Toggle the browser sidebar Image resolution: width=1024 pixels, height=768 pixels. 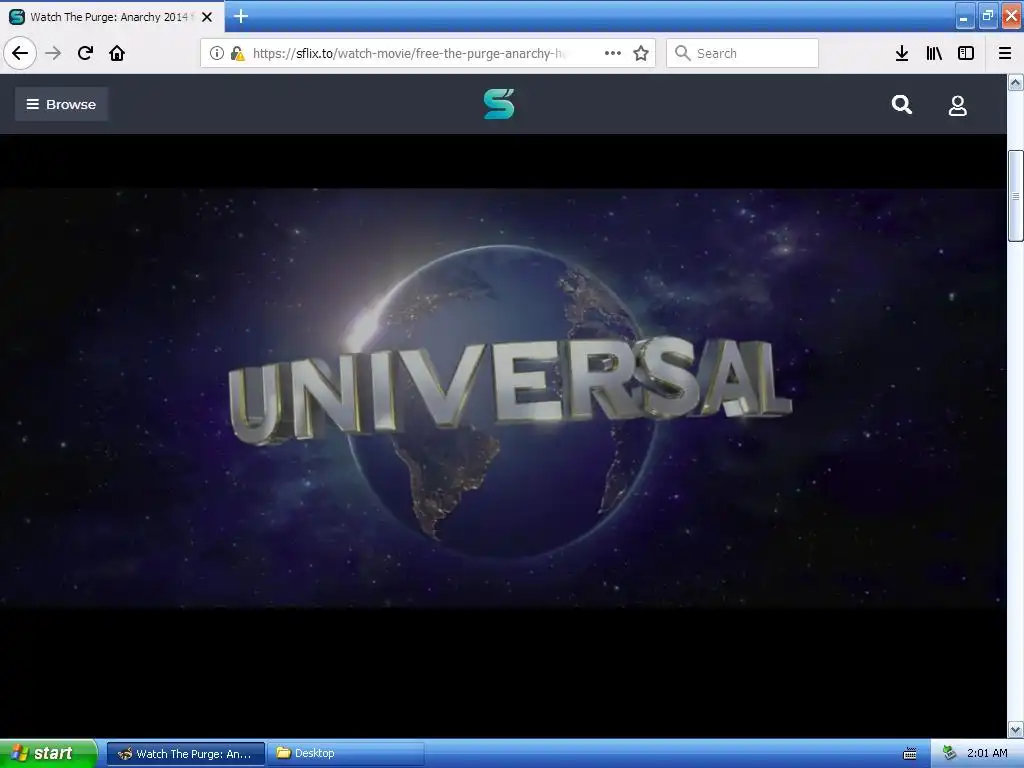click(966, 53)
